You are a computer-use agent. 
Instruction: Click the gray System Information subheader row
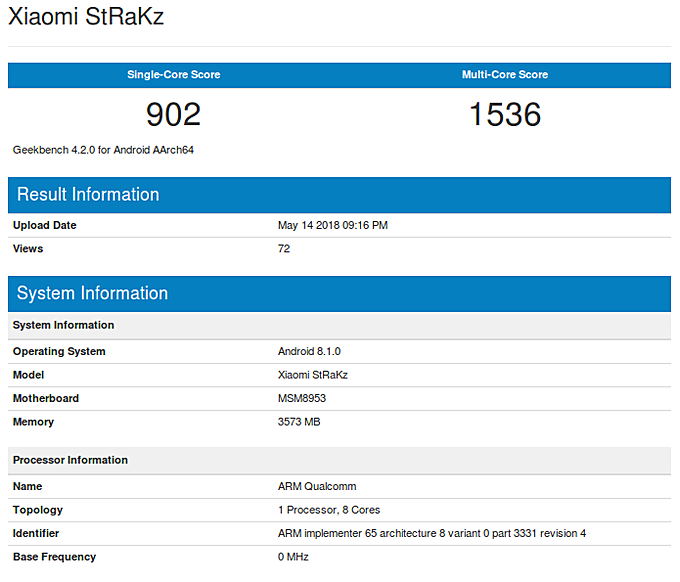(340, 326)
